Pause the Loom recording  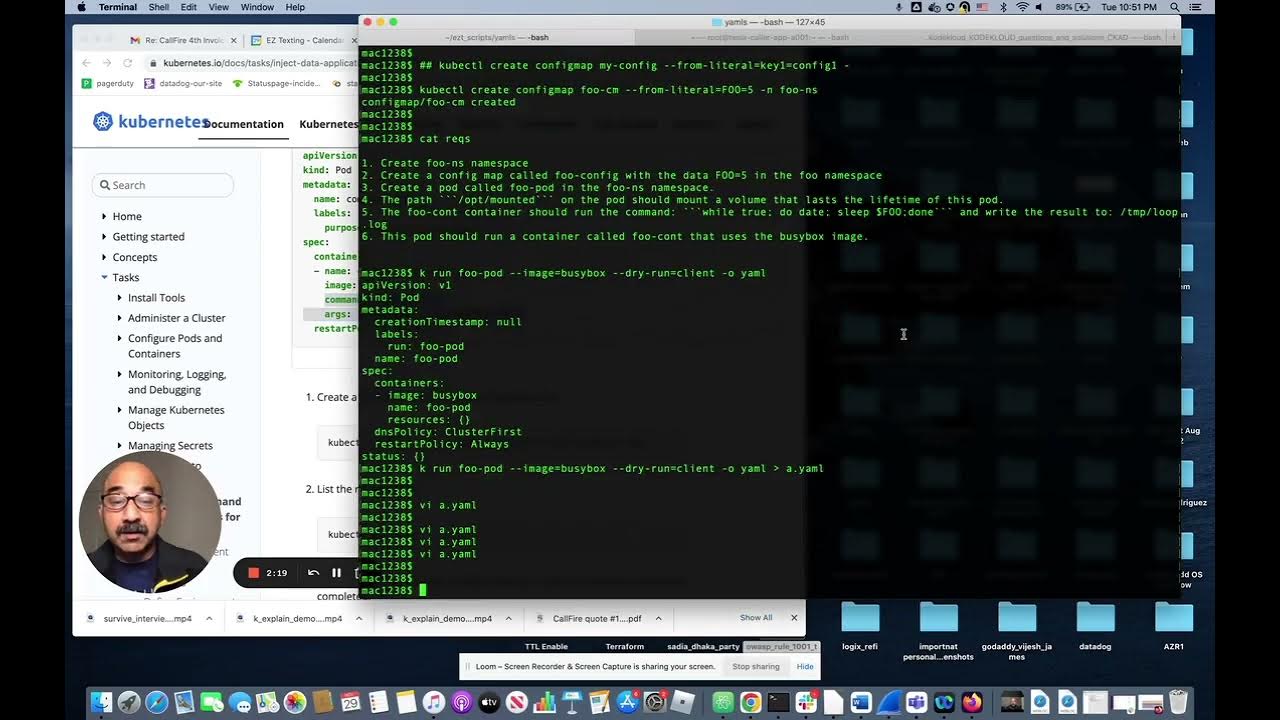tap(336, 573)
